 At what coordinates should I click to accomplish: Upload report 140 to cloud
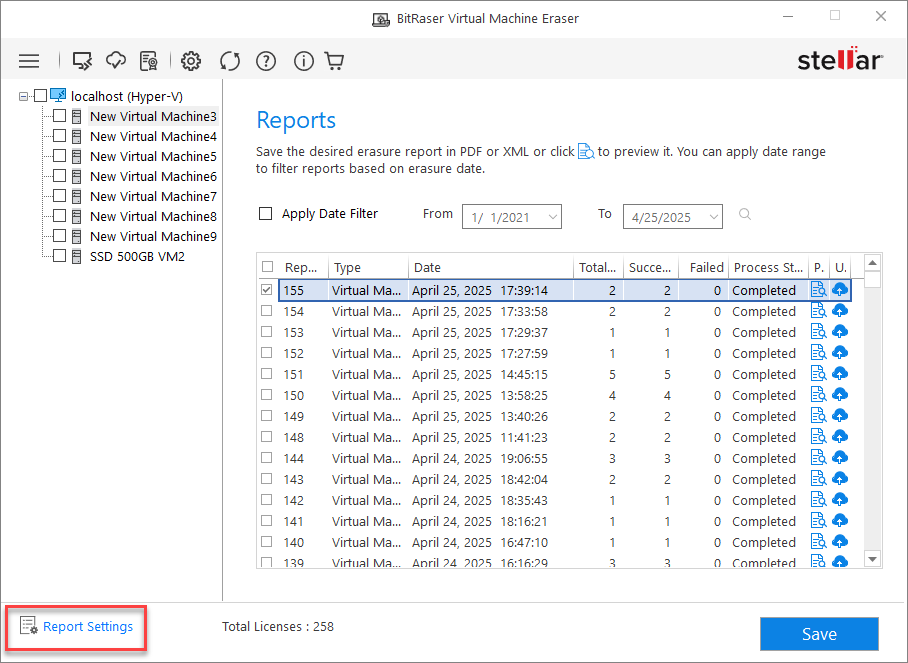click(840, 541)
